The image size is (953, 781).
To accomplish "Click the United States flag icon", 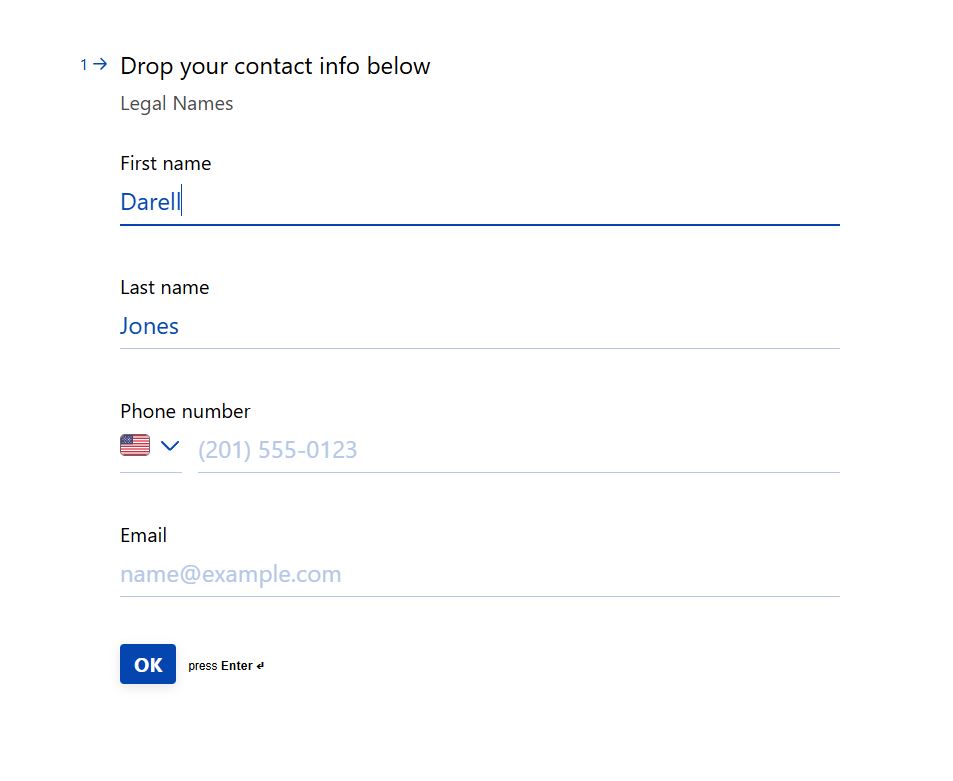I will click(x=135, y=446).
